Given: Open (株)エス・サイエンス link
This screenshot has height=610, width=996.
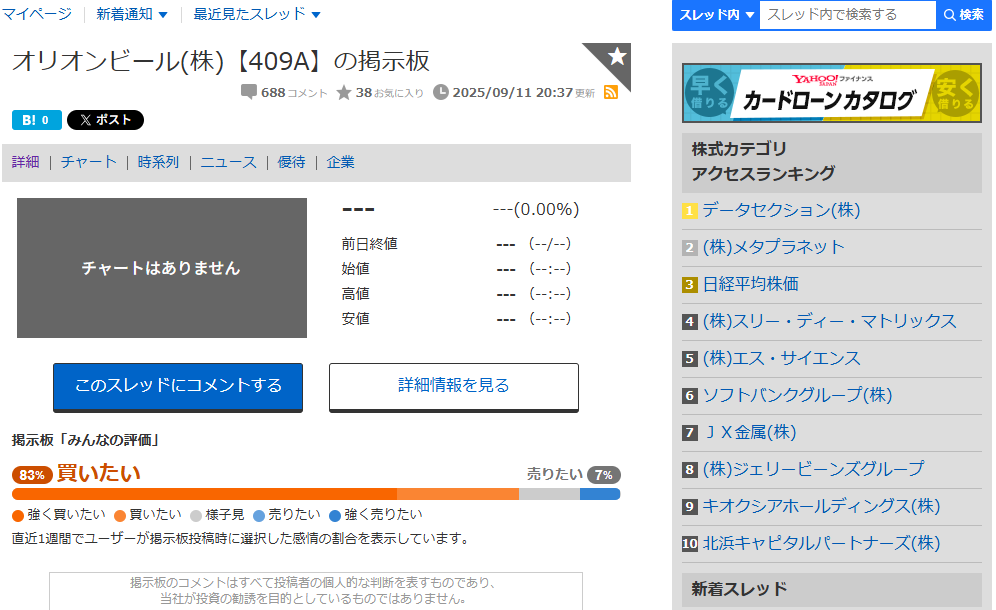Looking at the screenshot, I should point(782,358).
